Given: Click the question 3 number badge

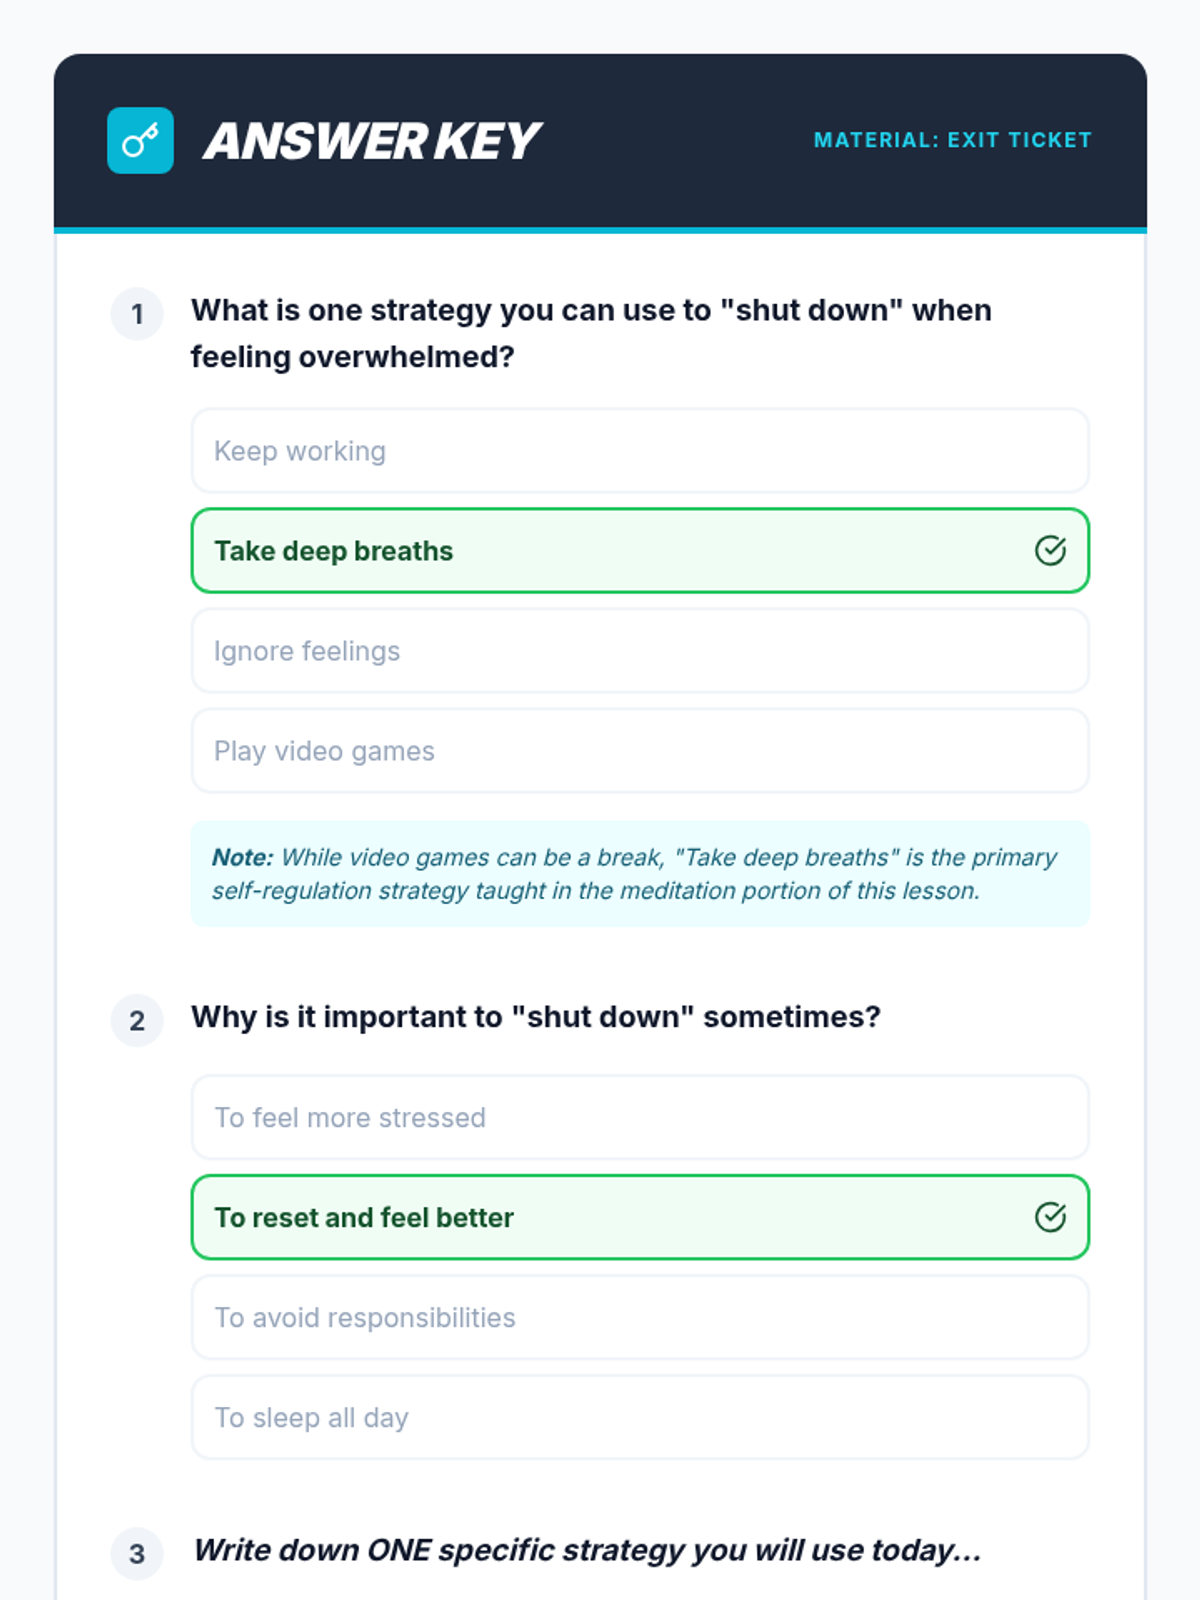Looking at the screenshot, I should click(137, 1554).
